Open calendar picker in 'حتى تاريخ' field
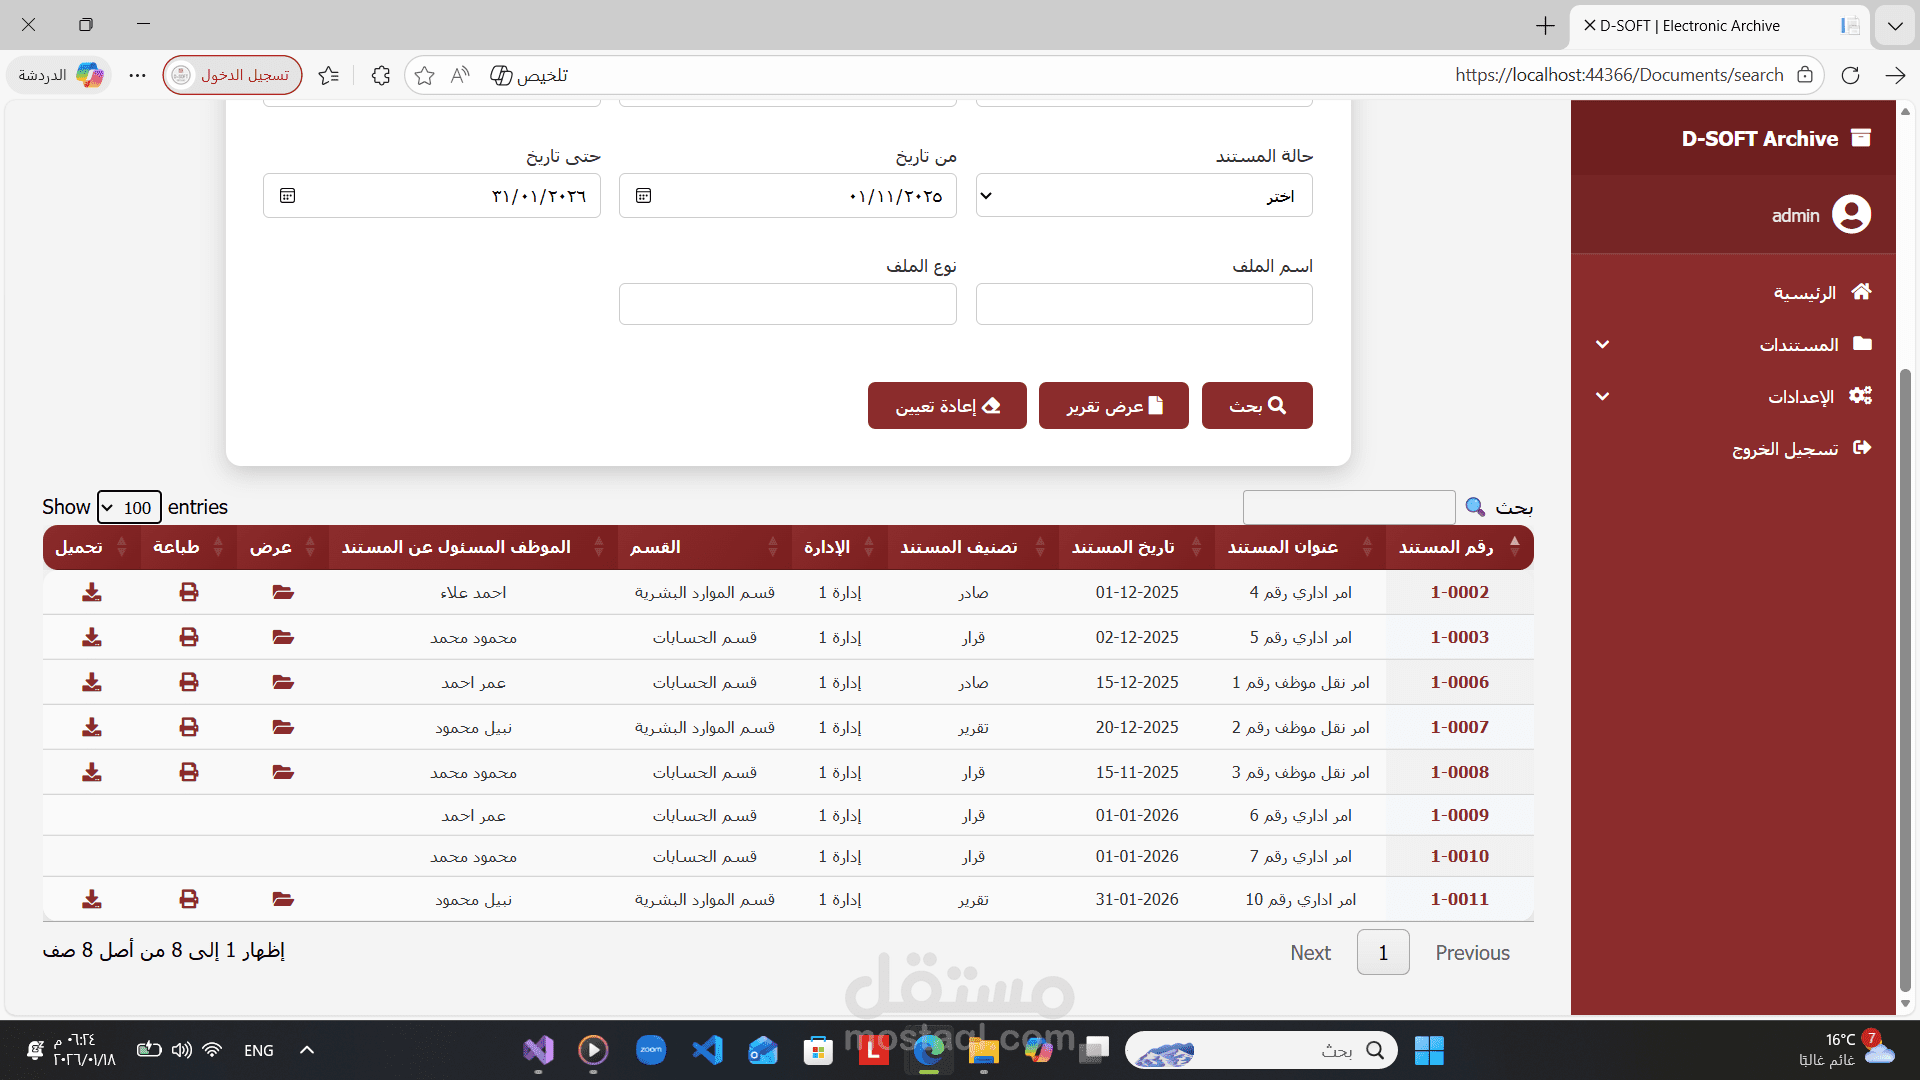This screenshot has width=1920, height=1080. 288,196
